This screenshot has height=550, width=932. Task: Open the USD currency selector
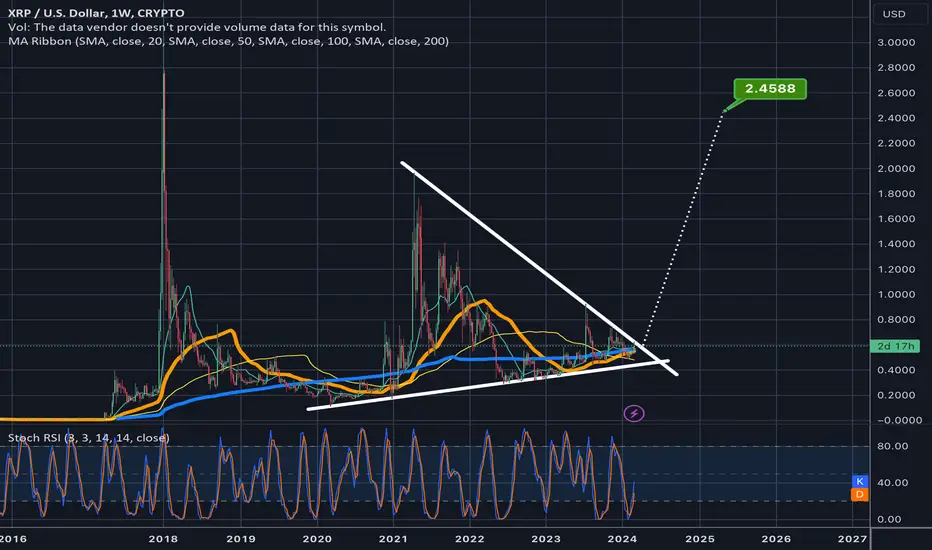pos(894,14)
